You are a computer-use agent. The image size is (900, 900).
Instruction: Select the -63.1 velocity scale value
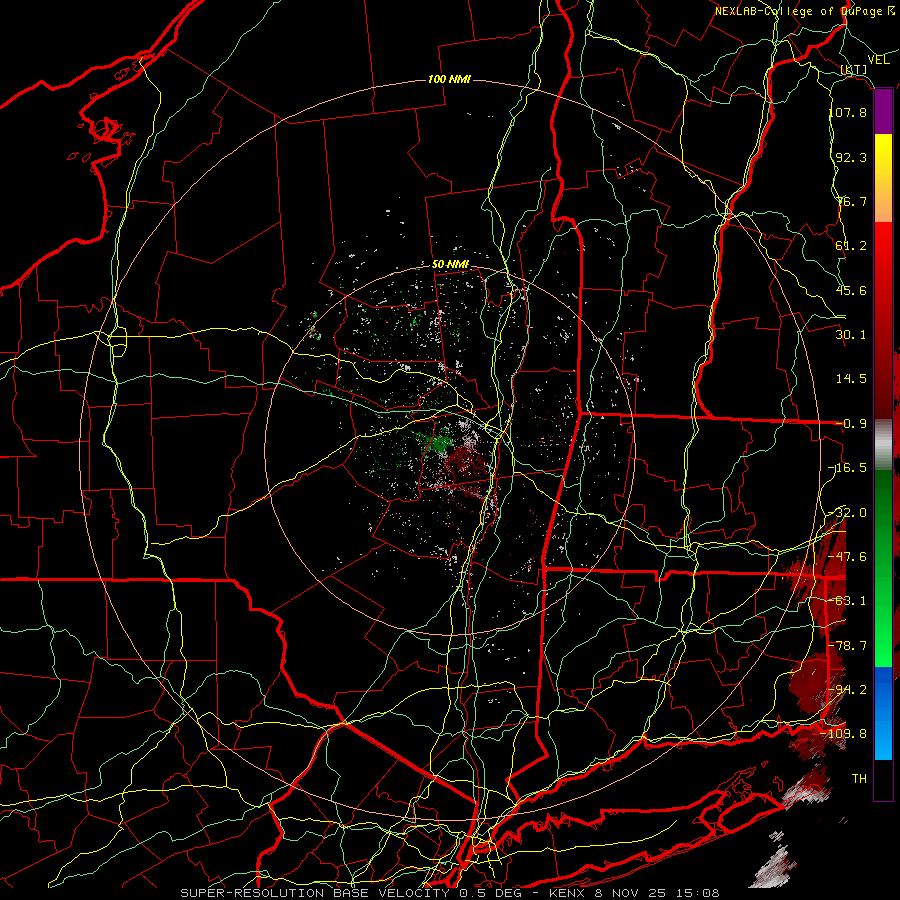click(848, 601)
